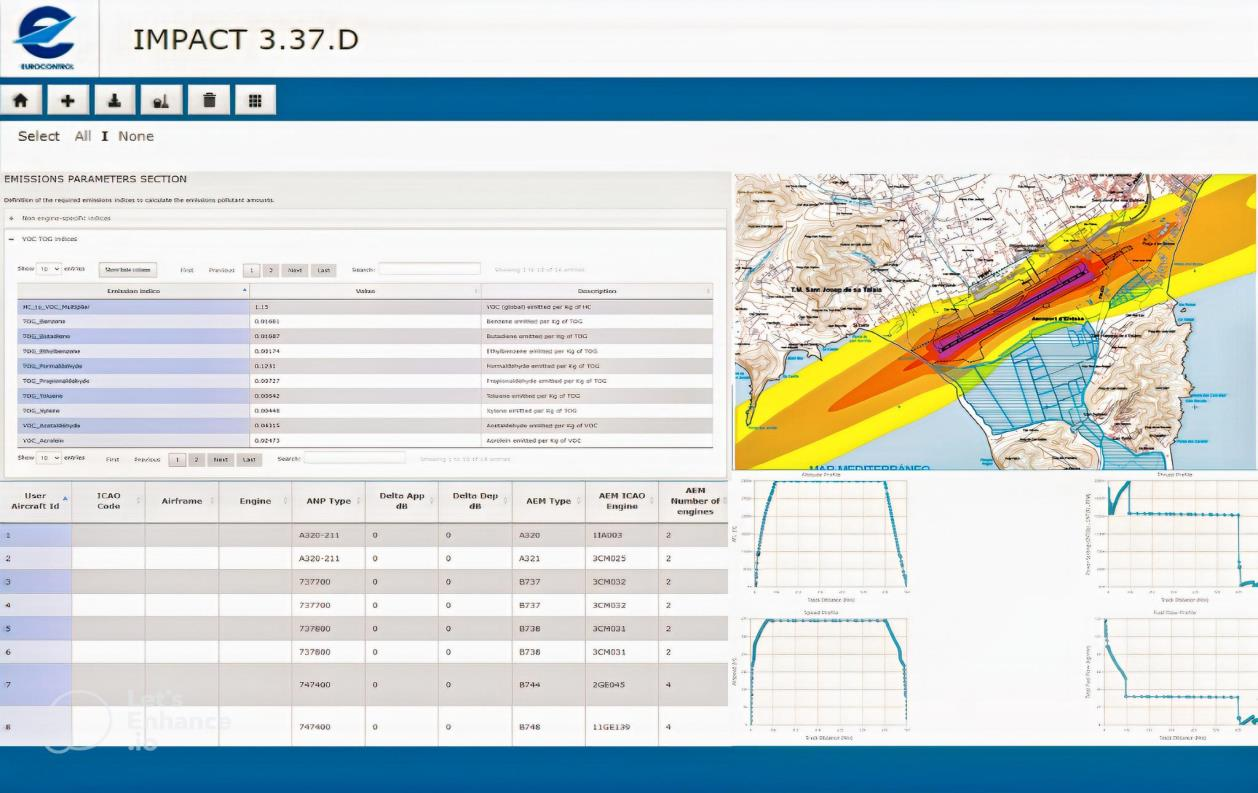Go to page 2 below the emission table

[196, 460]
